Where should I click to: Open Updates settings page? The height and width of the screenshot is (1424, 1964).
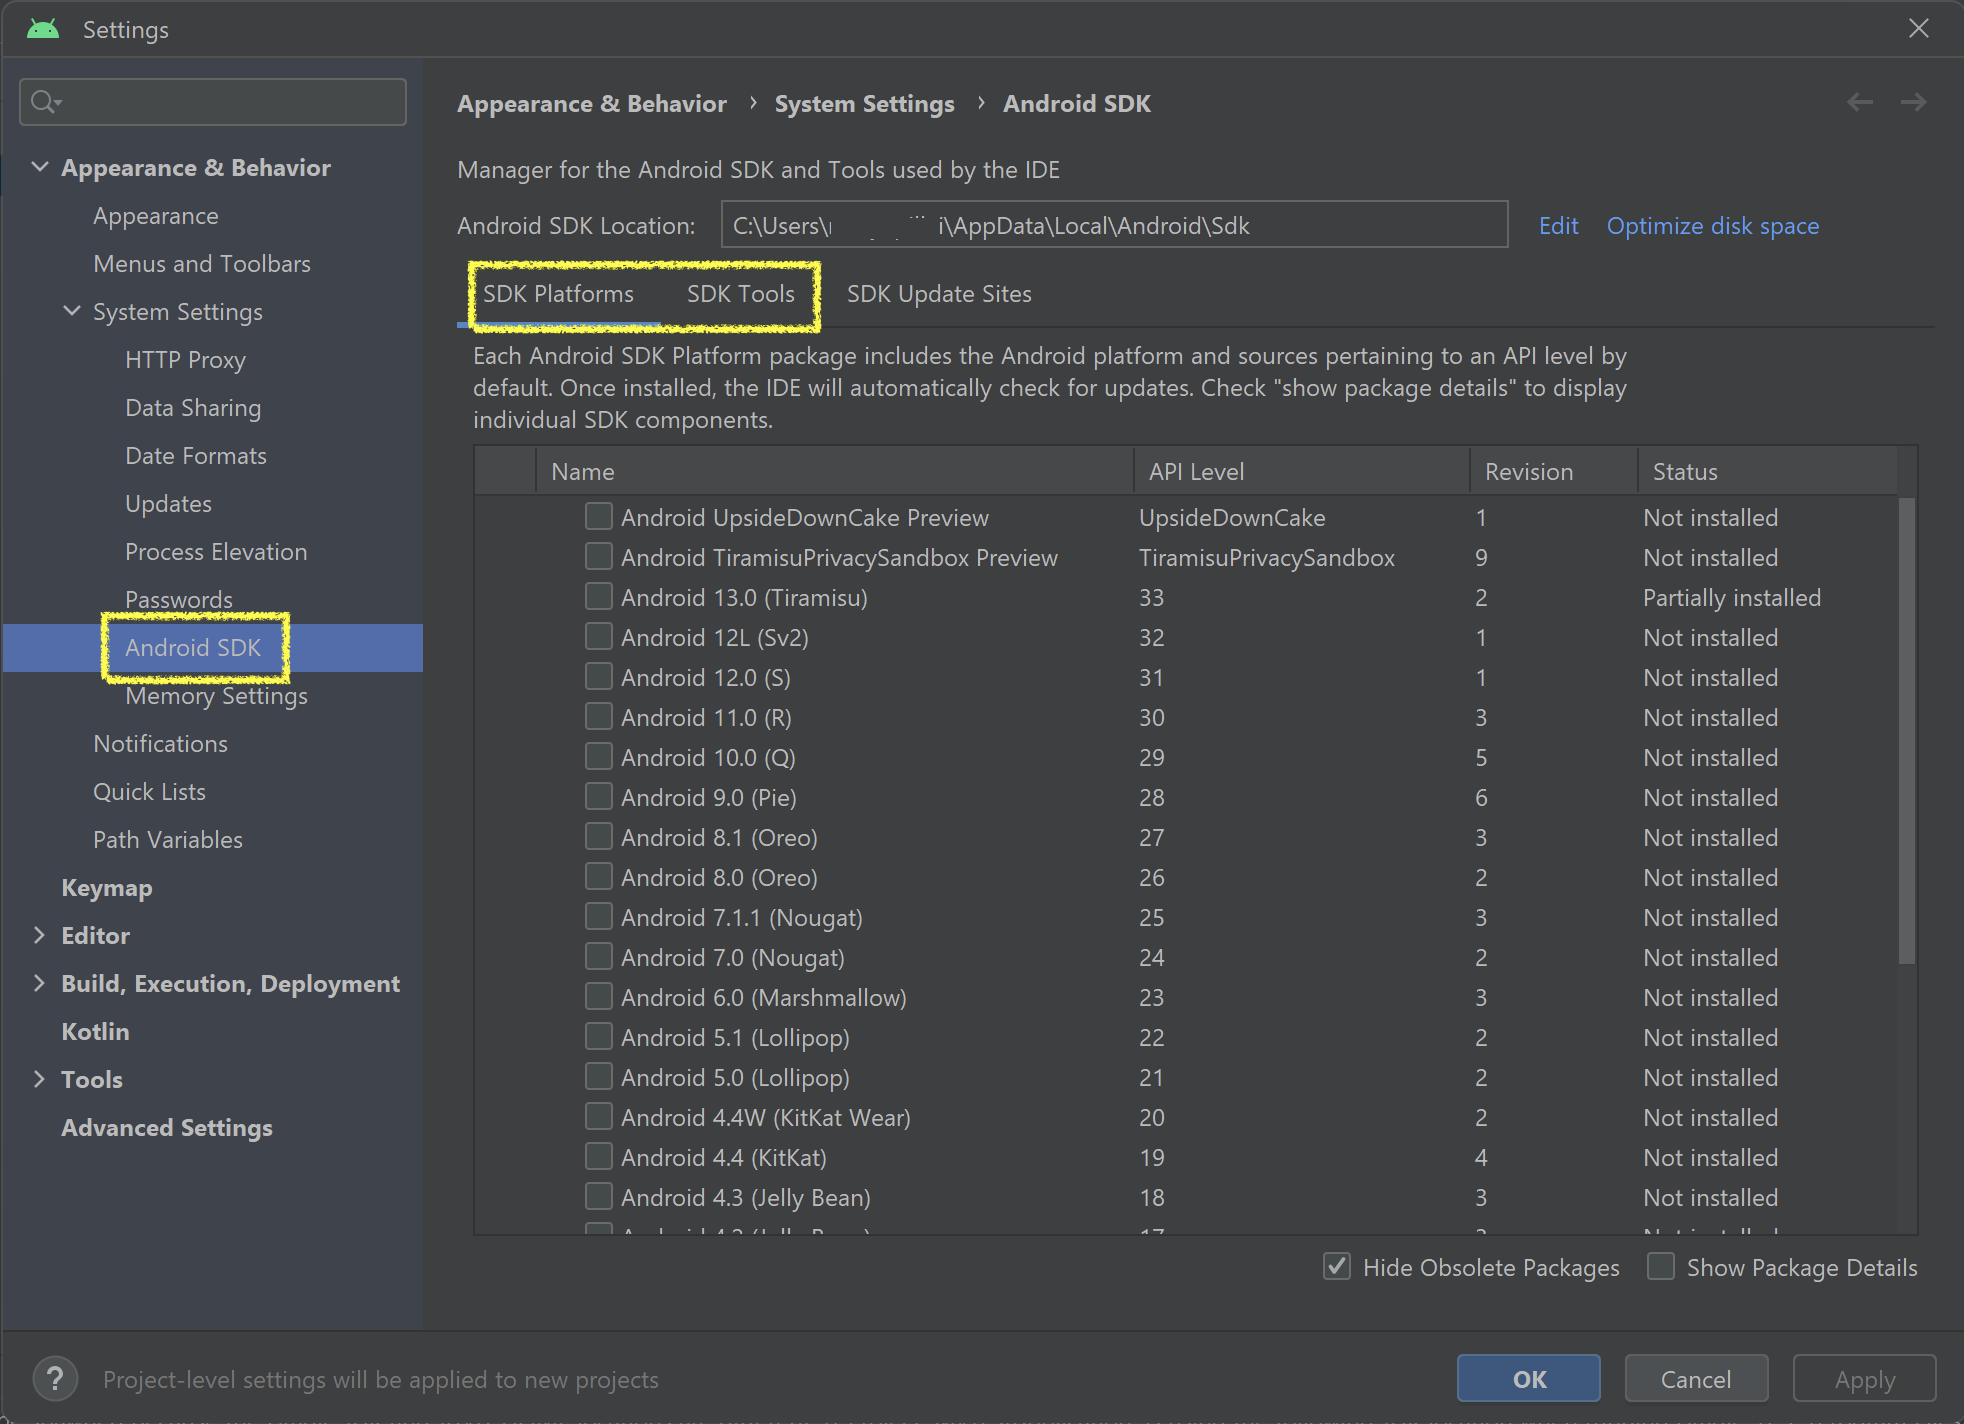point(168,504)
